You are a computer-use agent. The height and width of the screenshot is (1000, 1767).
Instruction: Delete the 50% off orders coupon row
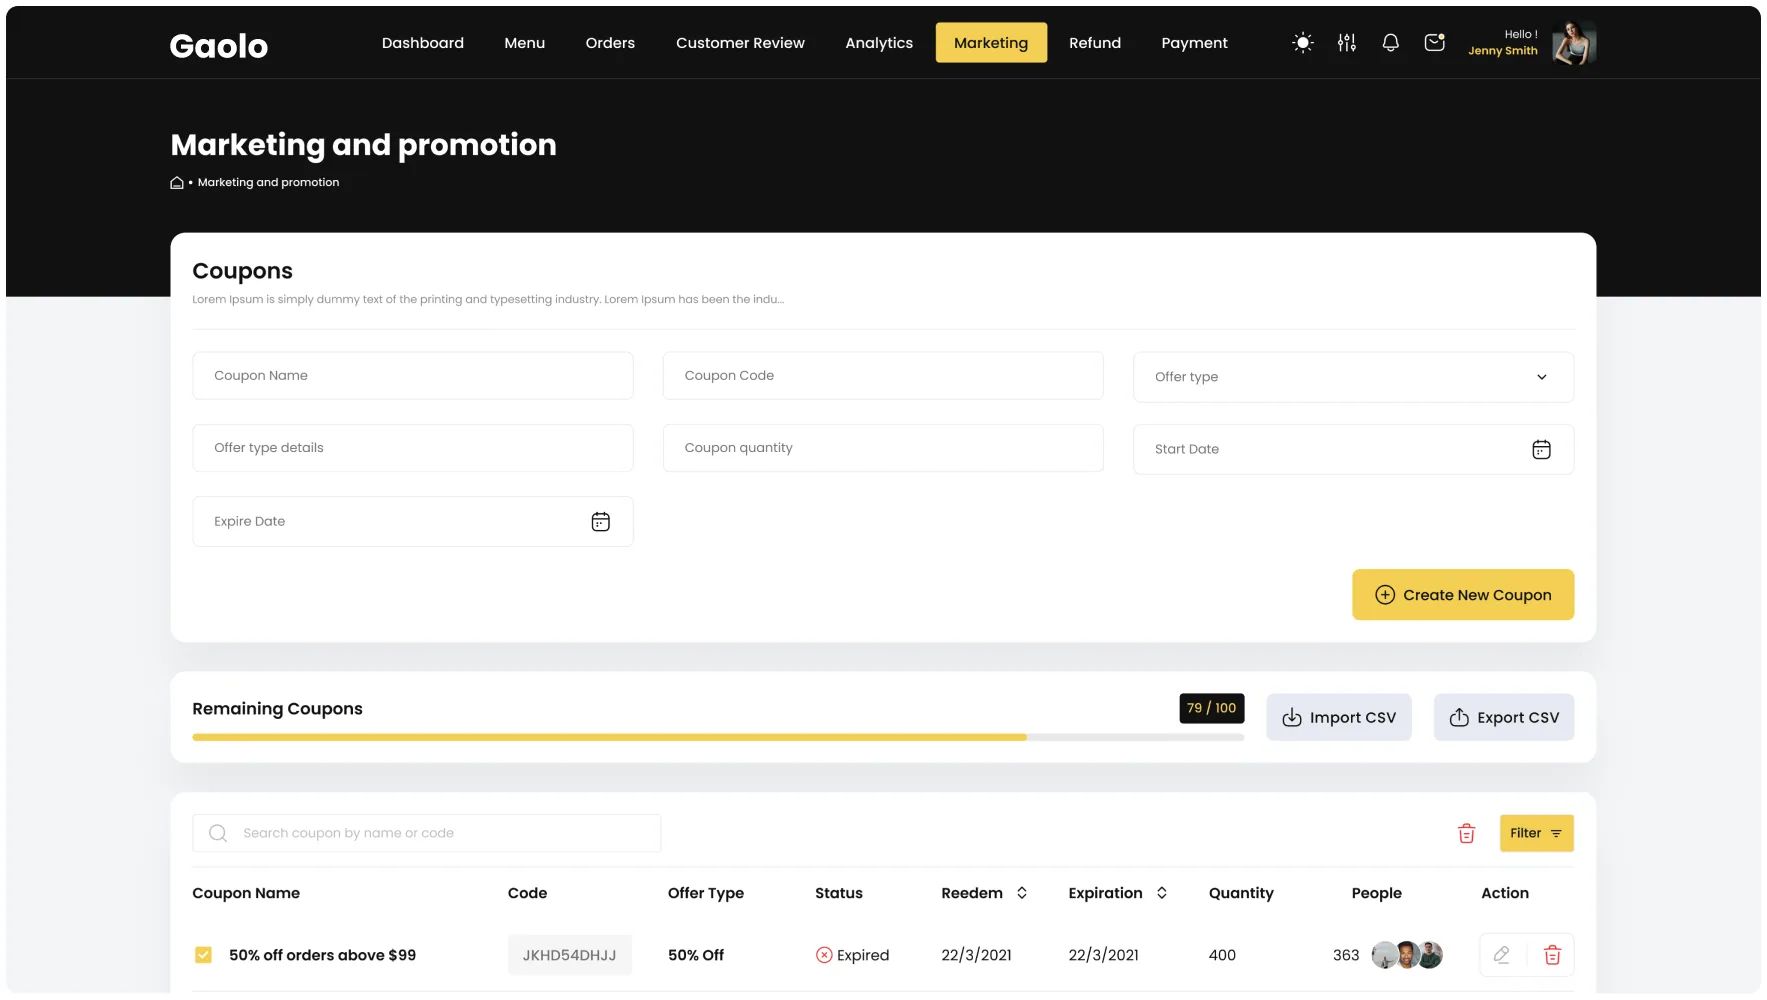[1552, 955]
